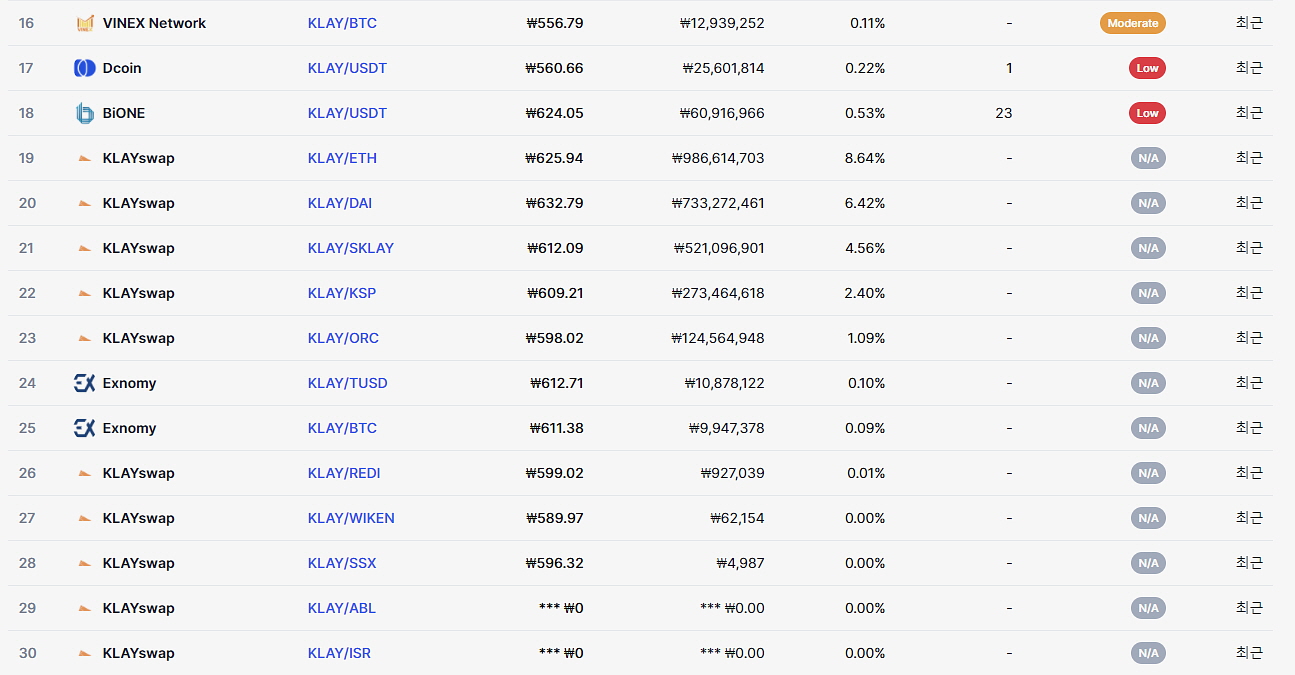This screenshot has height=675, width=1295.
Task: Click KLAYswap icon in row 23
Action: coord(85,338)
